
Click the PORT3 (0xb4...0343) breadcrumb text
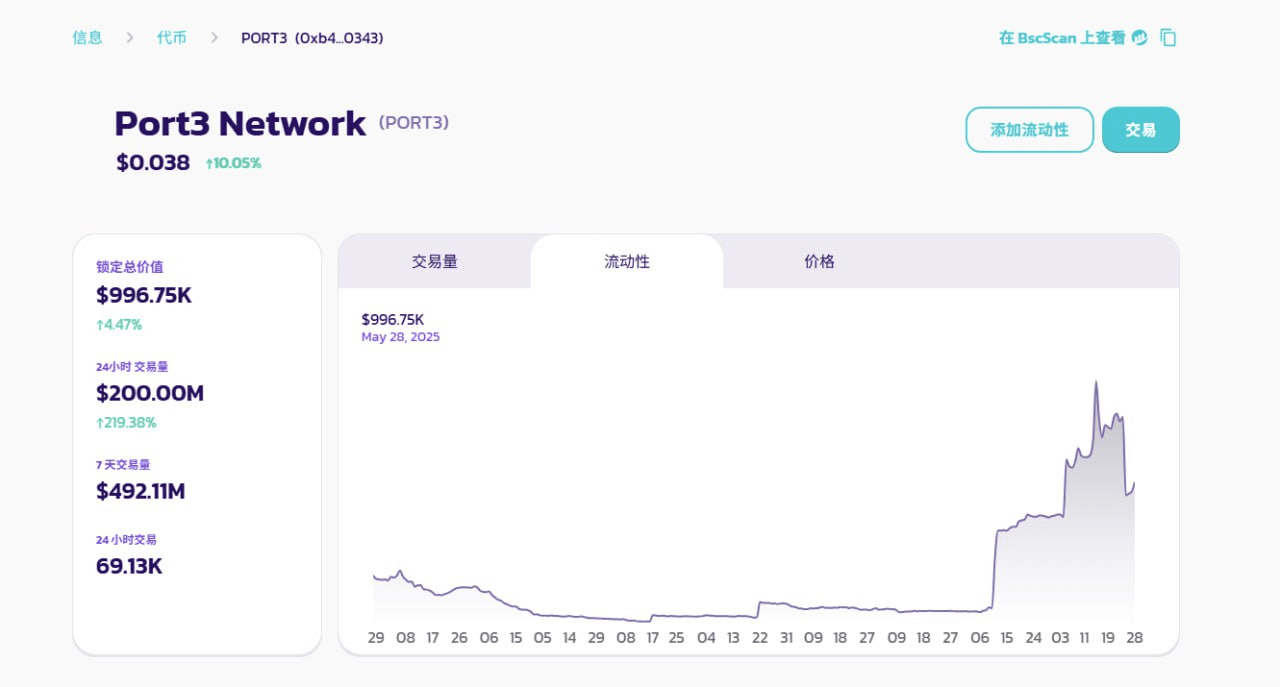[312, 38]
